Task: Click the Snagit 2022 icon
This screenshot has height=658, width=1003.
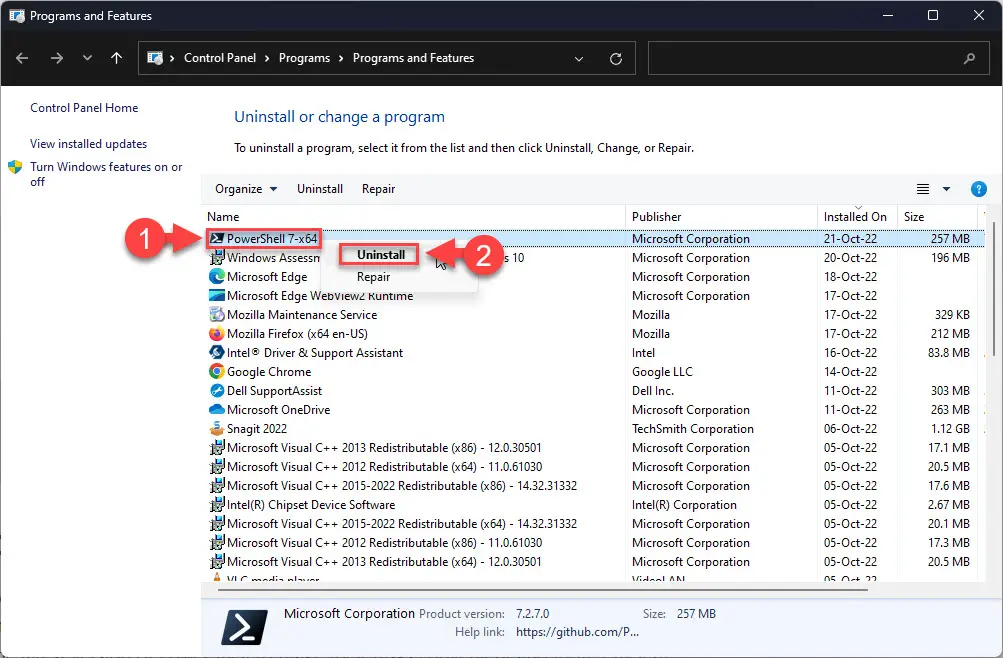Action: click(217, 428)
